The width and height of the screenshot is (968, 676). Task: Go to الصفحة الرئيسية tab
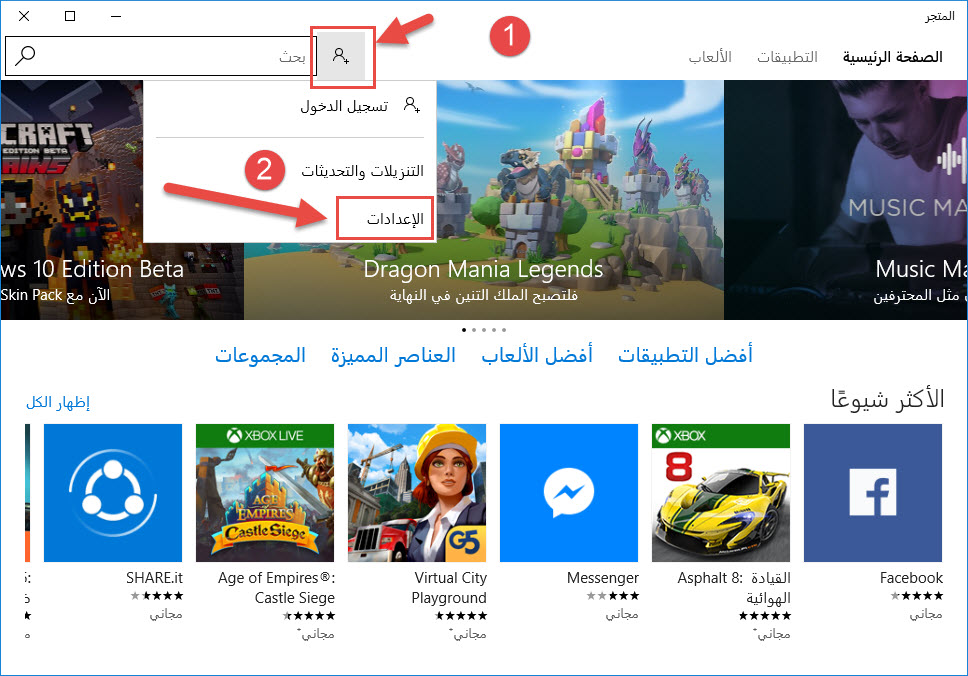pyautogui.click(x=893, y=57)
